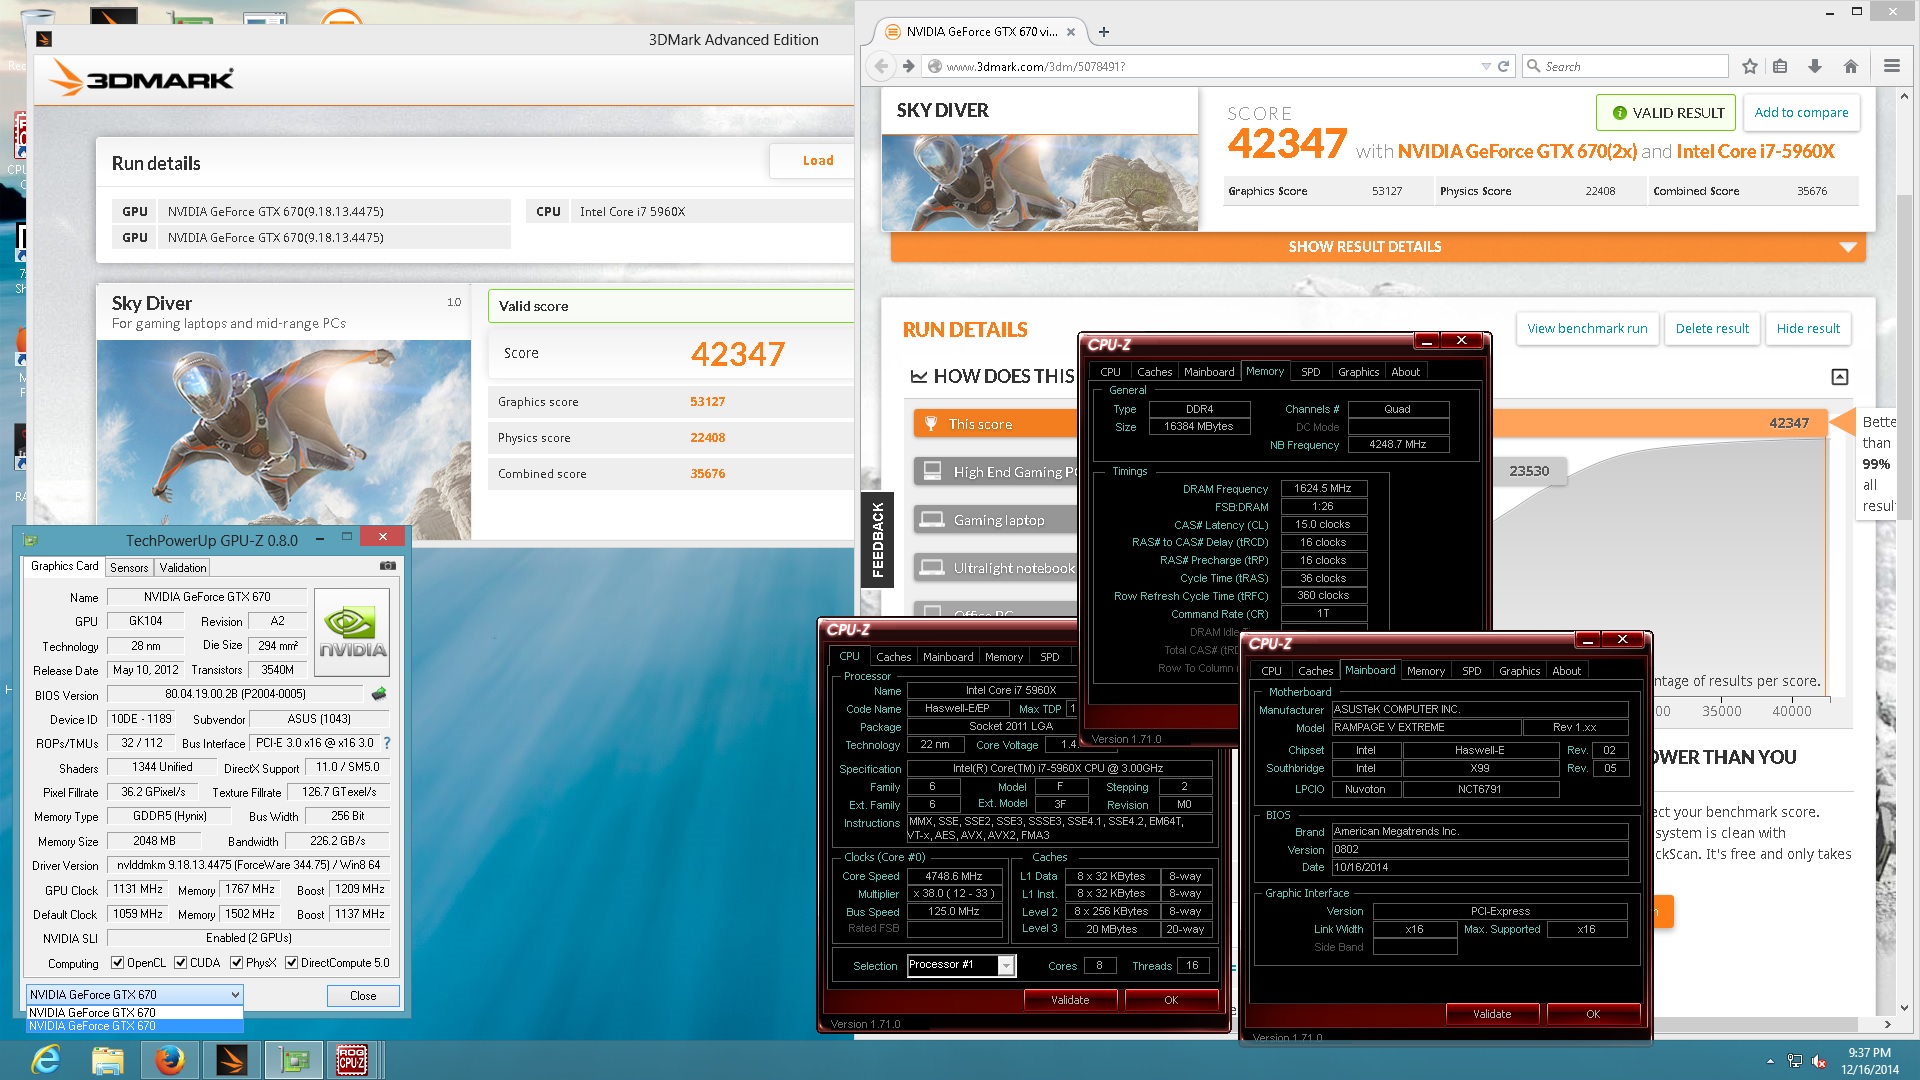Bookmark this page with star icon
This screenshot has width=1920, height=1080.
(x=1749, y=66)
